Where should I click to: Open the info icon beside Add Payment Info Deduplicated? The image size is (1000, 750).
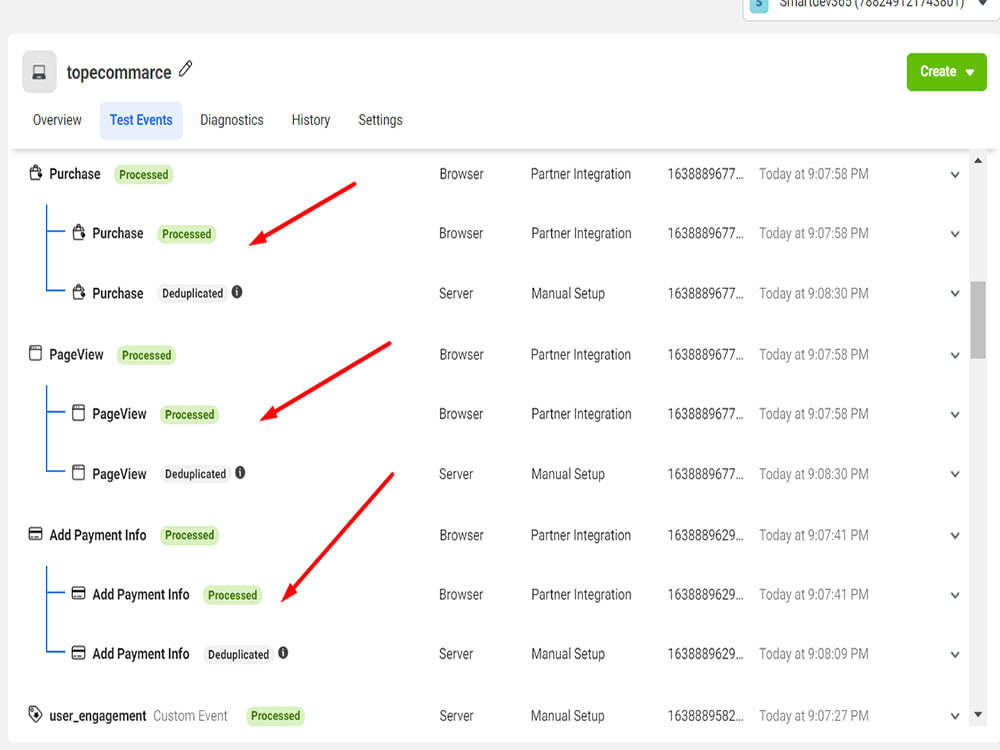tap(283, 653)
